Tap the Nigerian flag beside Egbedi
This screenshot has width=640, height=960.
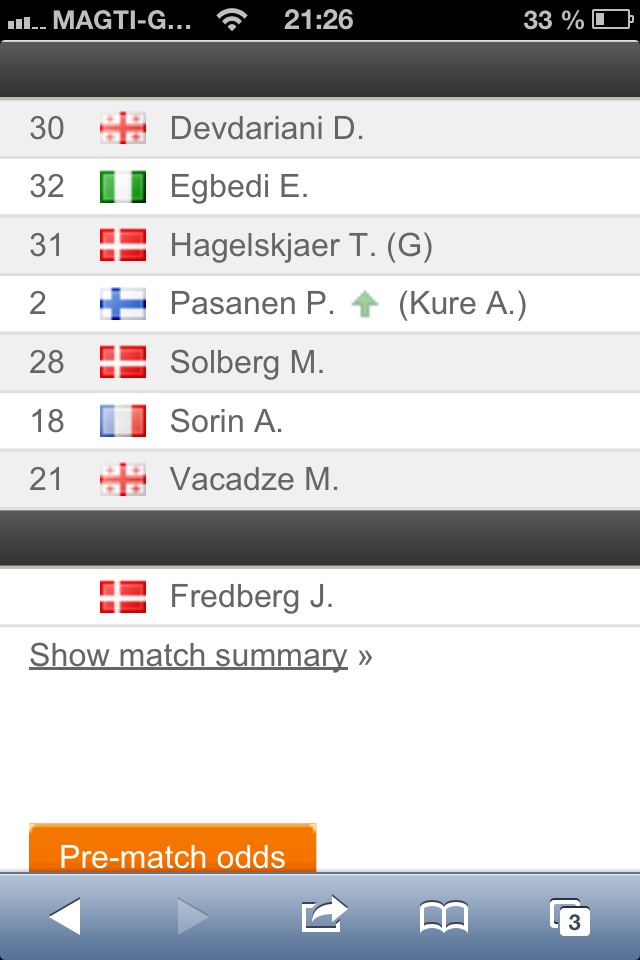pos(123,187)
